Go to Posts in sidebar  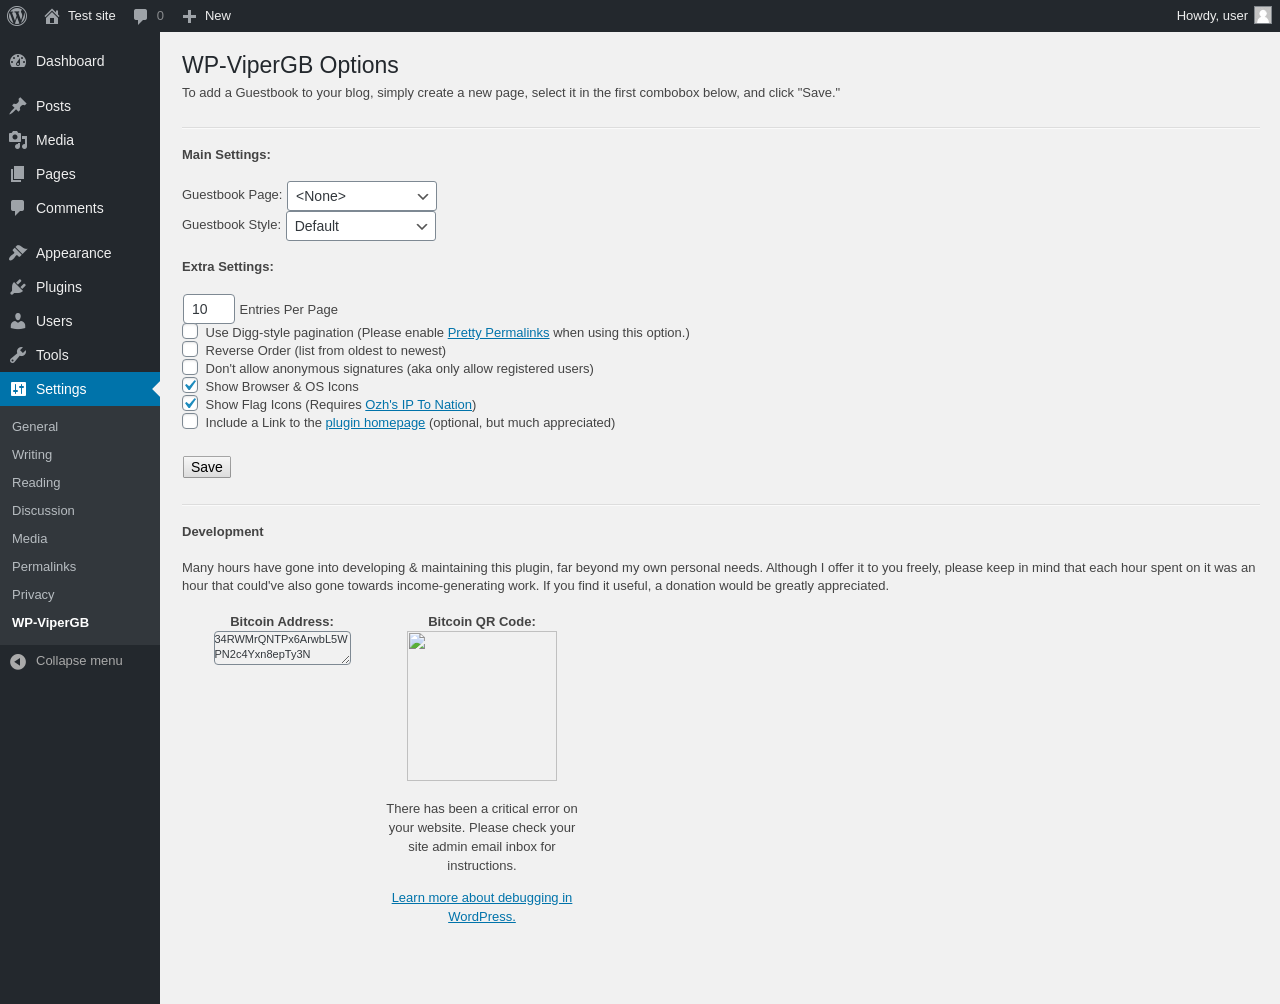[x=80, y=106]
